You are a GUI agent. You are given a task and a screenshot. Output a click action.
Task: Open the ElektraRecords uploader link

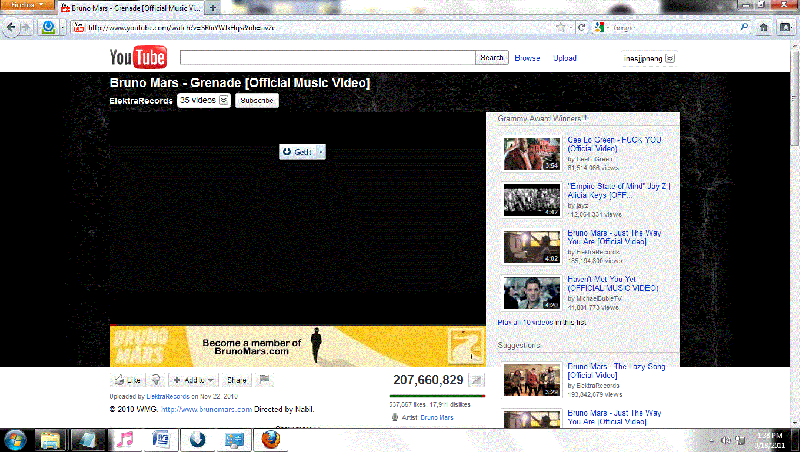tap(168, 396)
